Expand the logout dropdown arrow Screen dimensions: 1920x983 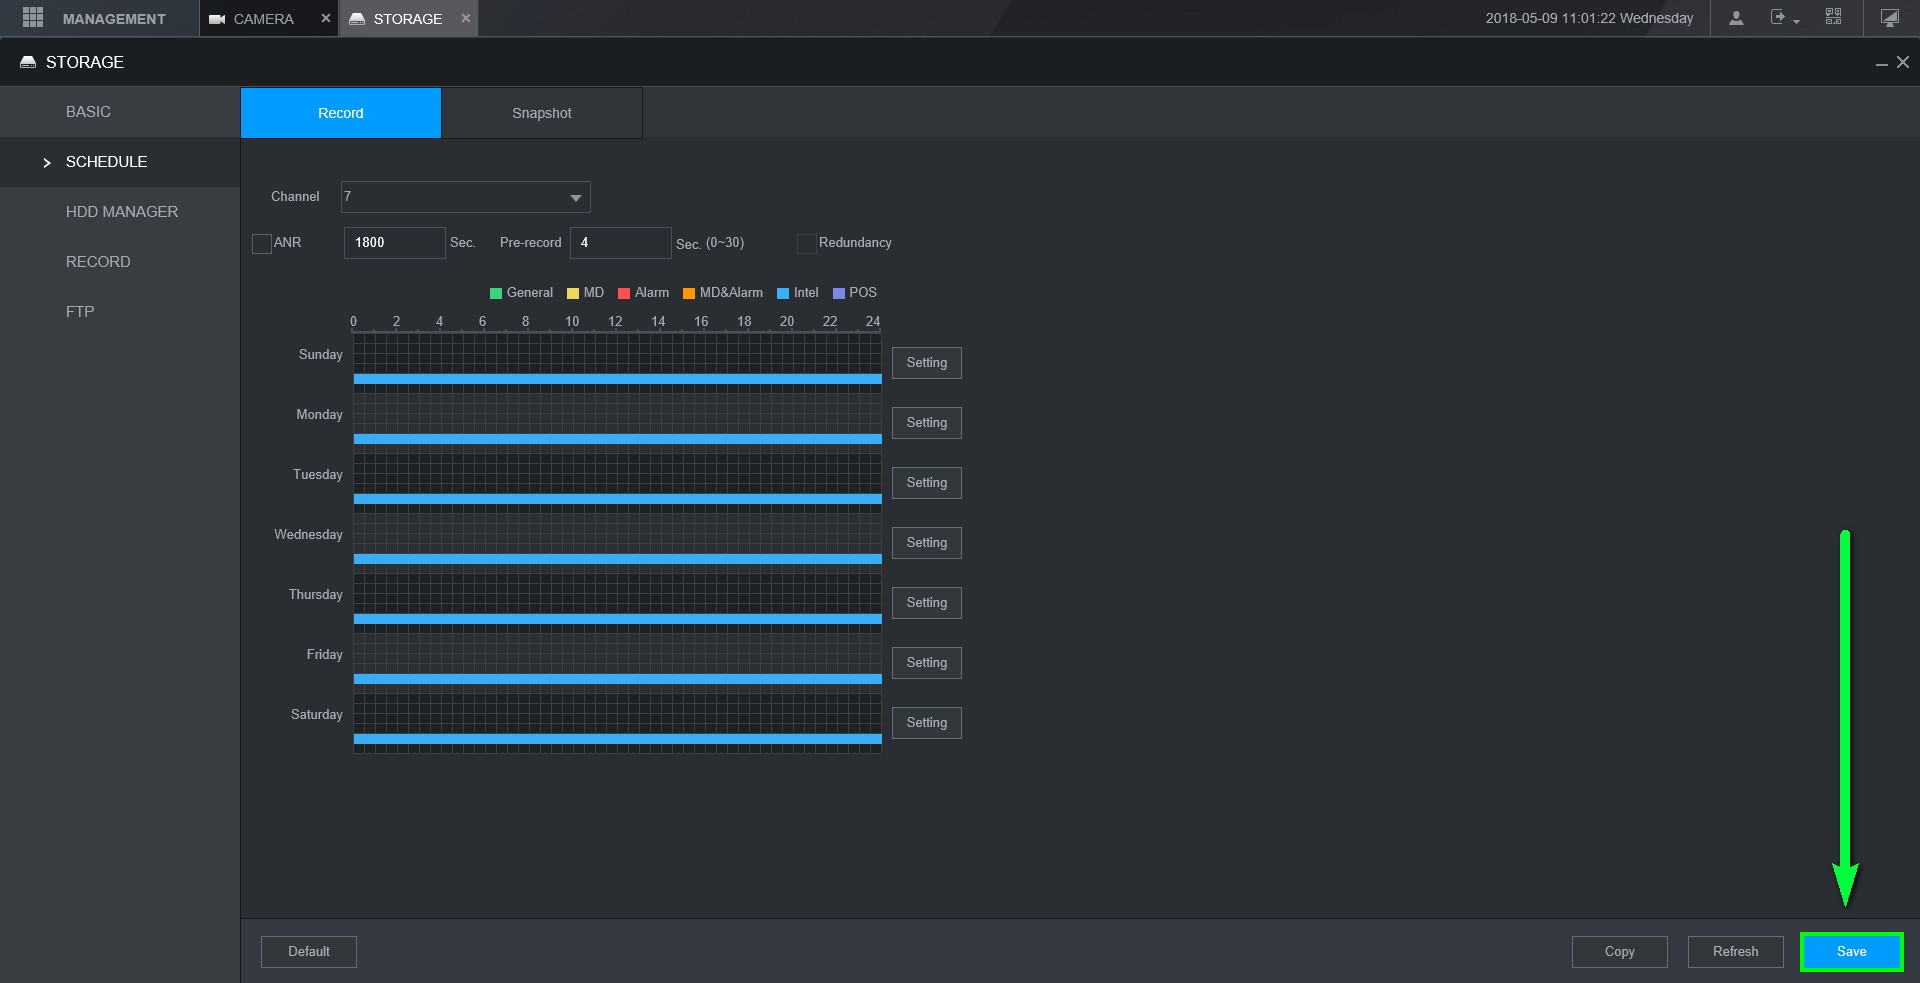[1796, 21]
